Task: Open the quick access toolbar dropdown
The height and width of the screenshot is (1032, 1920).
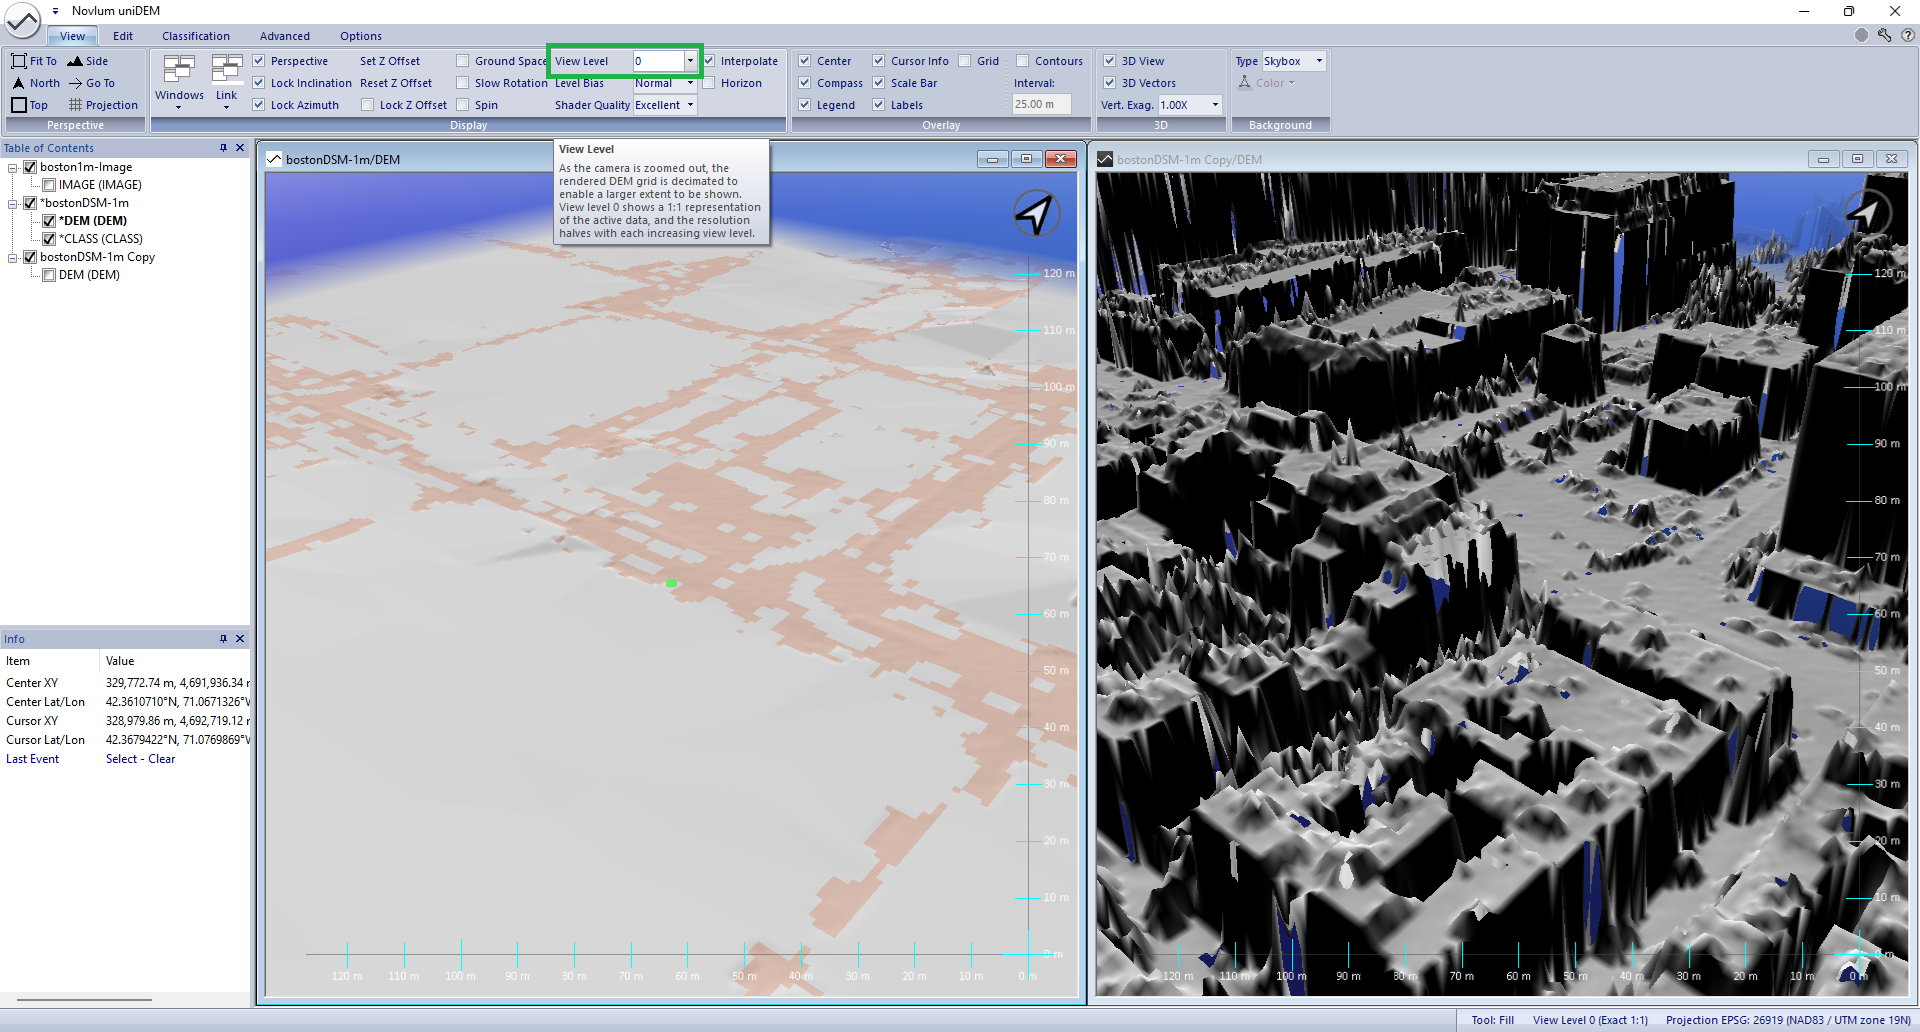Action: pyautogui.click(x=55, y=11)
